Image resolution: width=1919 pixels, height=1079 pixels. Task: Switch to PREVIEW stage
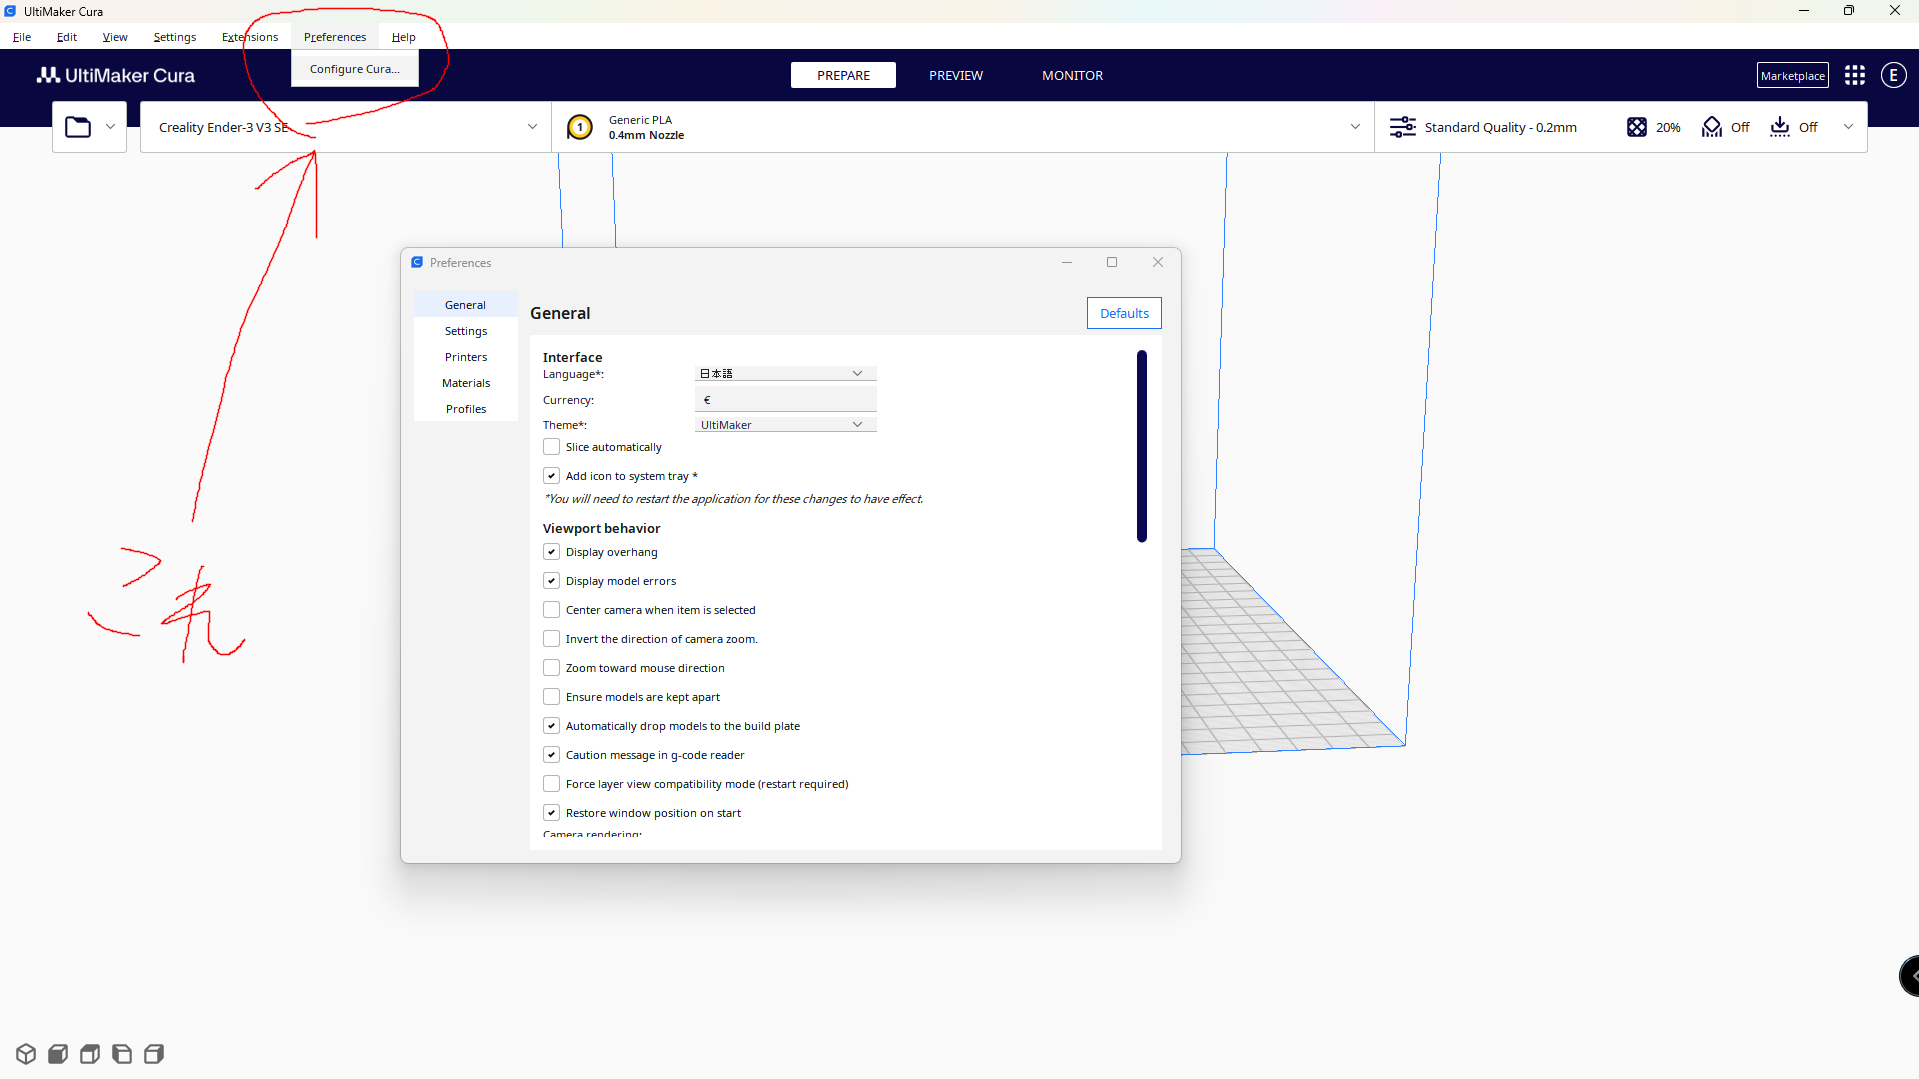pos(956,75)
